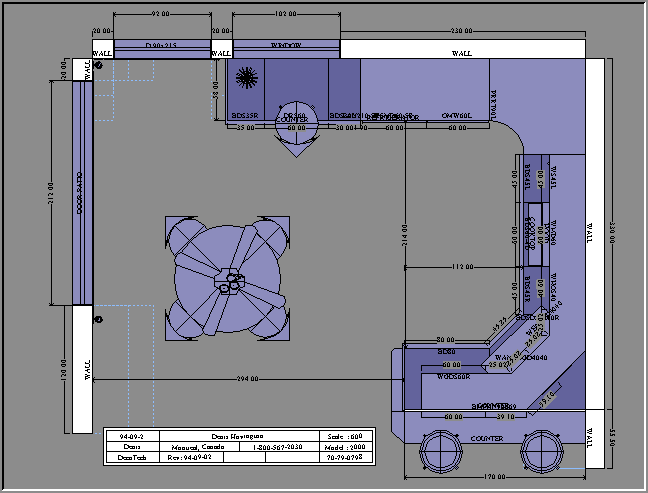This screenshot has width=648, height=493.
Task: Click the 80 00 dimension above BD80
Action: click(x=446, y=340)
